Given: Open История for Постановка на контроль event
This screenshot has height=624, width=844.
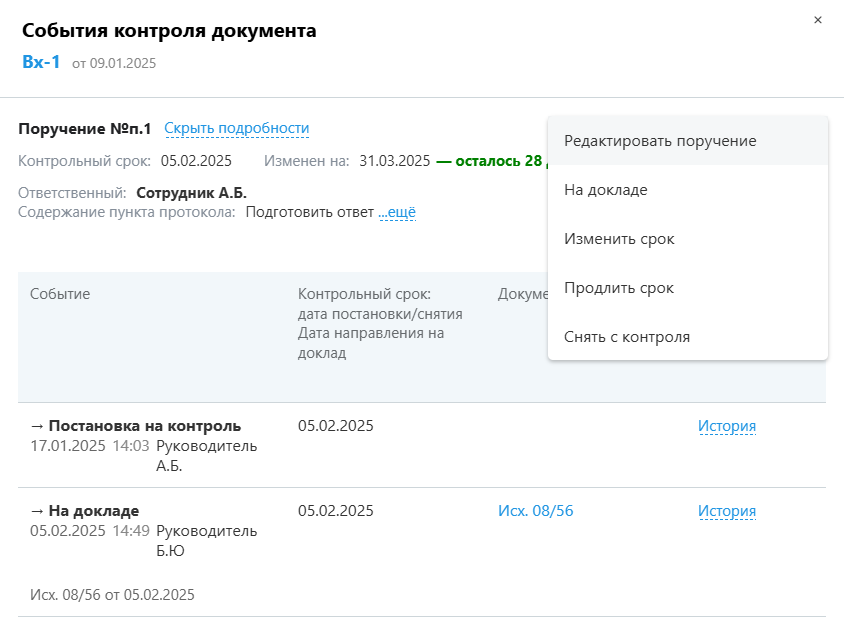Looking at the screenshot, I should coord(726,426).
